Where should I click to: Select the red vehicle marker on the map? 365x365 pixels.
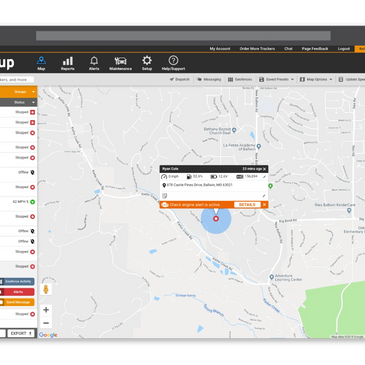(216, 219)
